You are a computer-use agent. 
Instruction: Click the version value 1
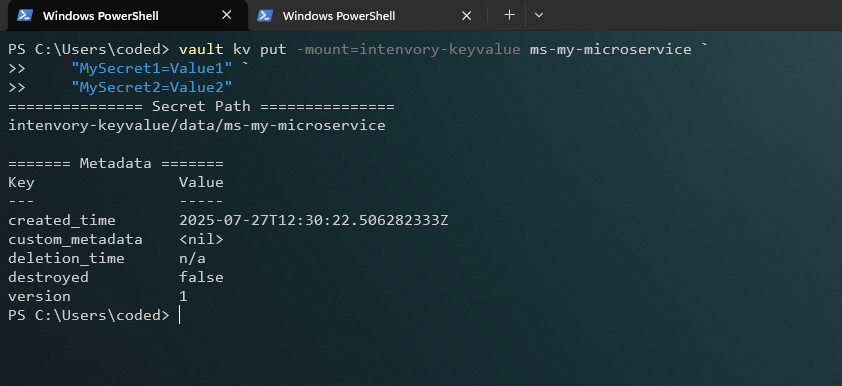point(183,296)
